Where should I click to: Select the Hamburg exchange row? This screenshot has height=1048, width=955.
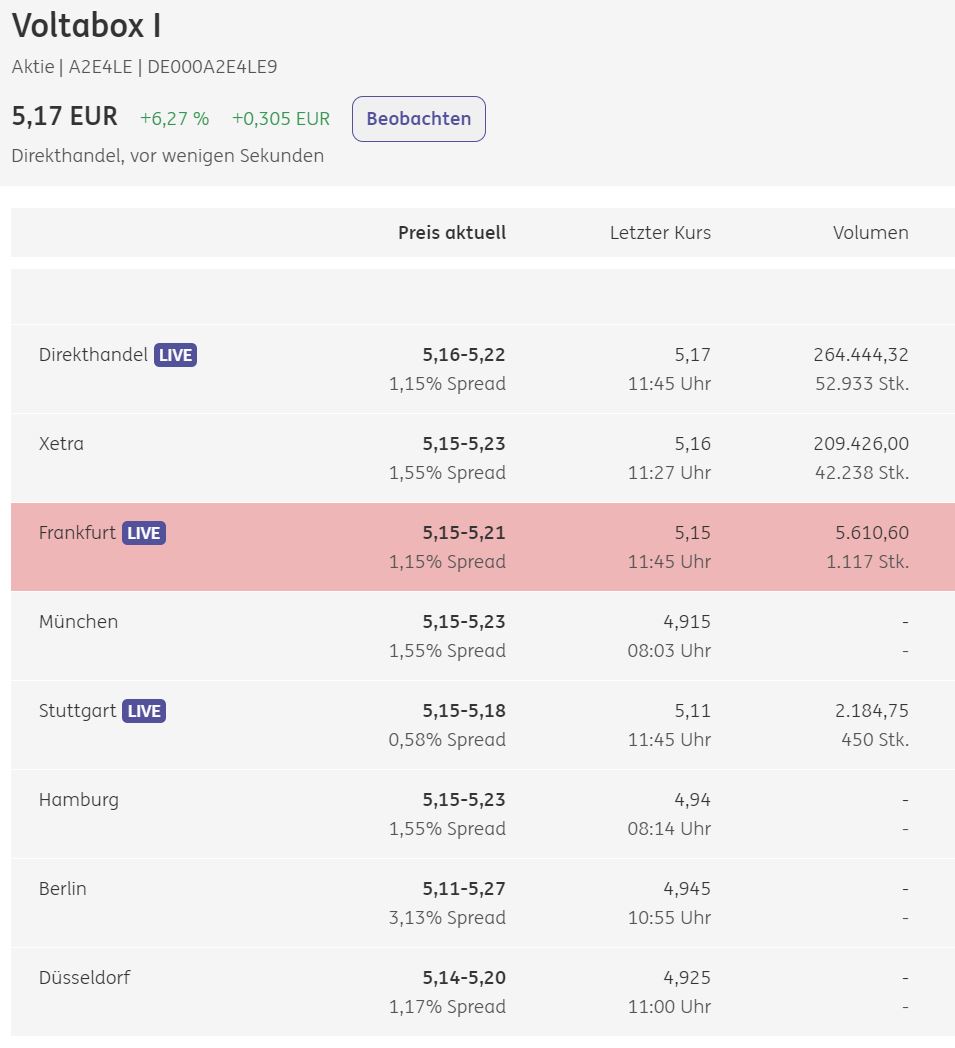(x=79, y=799)
